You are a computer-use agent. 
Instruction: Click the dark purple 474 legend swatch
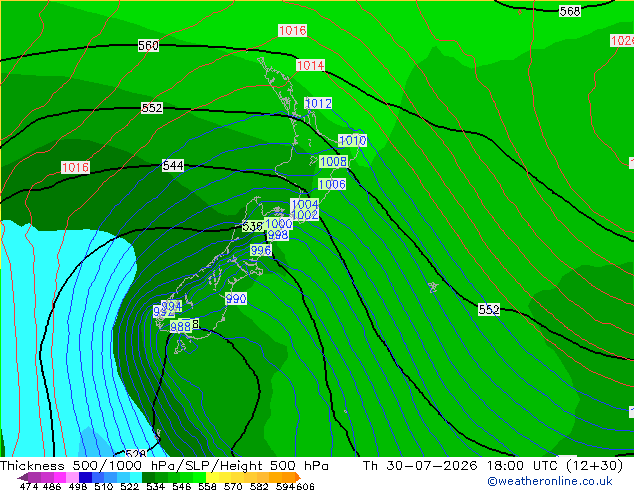[x=23, y=477]
